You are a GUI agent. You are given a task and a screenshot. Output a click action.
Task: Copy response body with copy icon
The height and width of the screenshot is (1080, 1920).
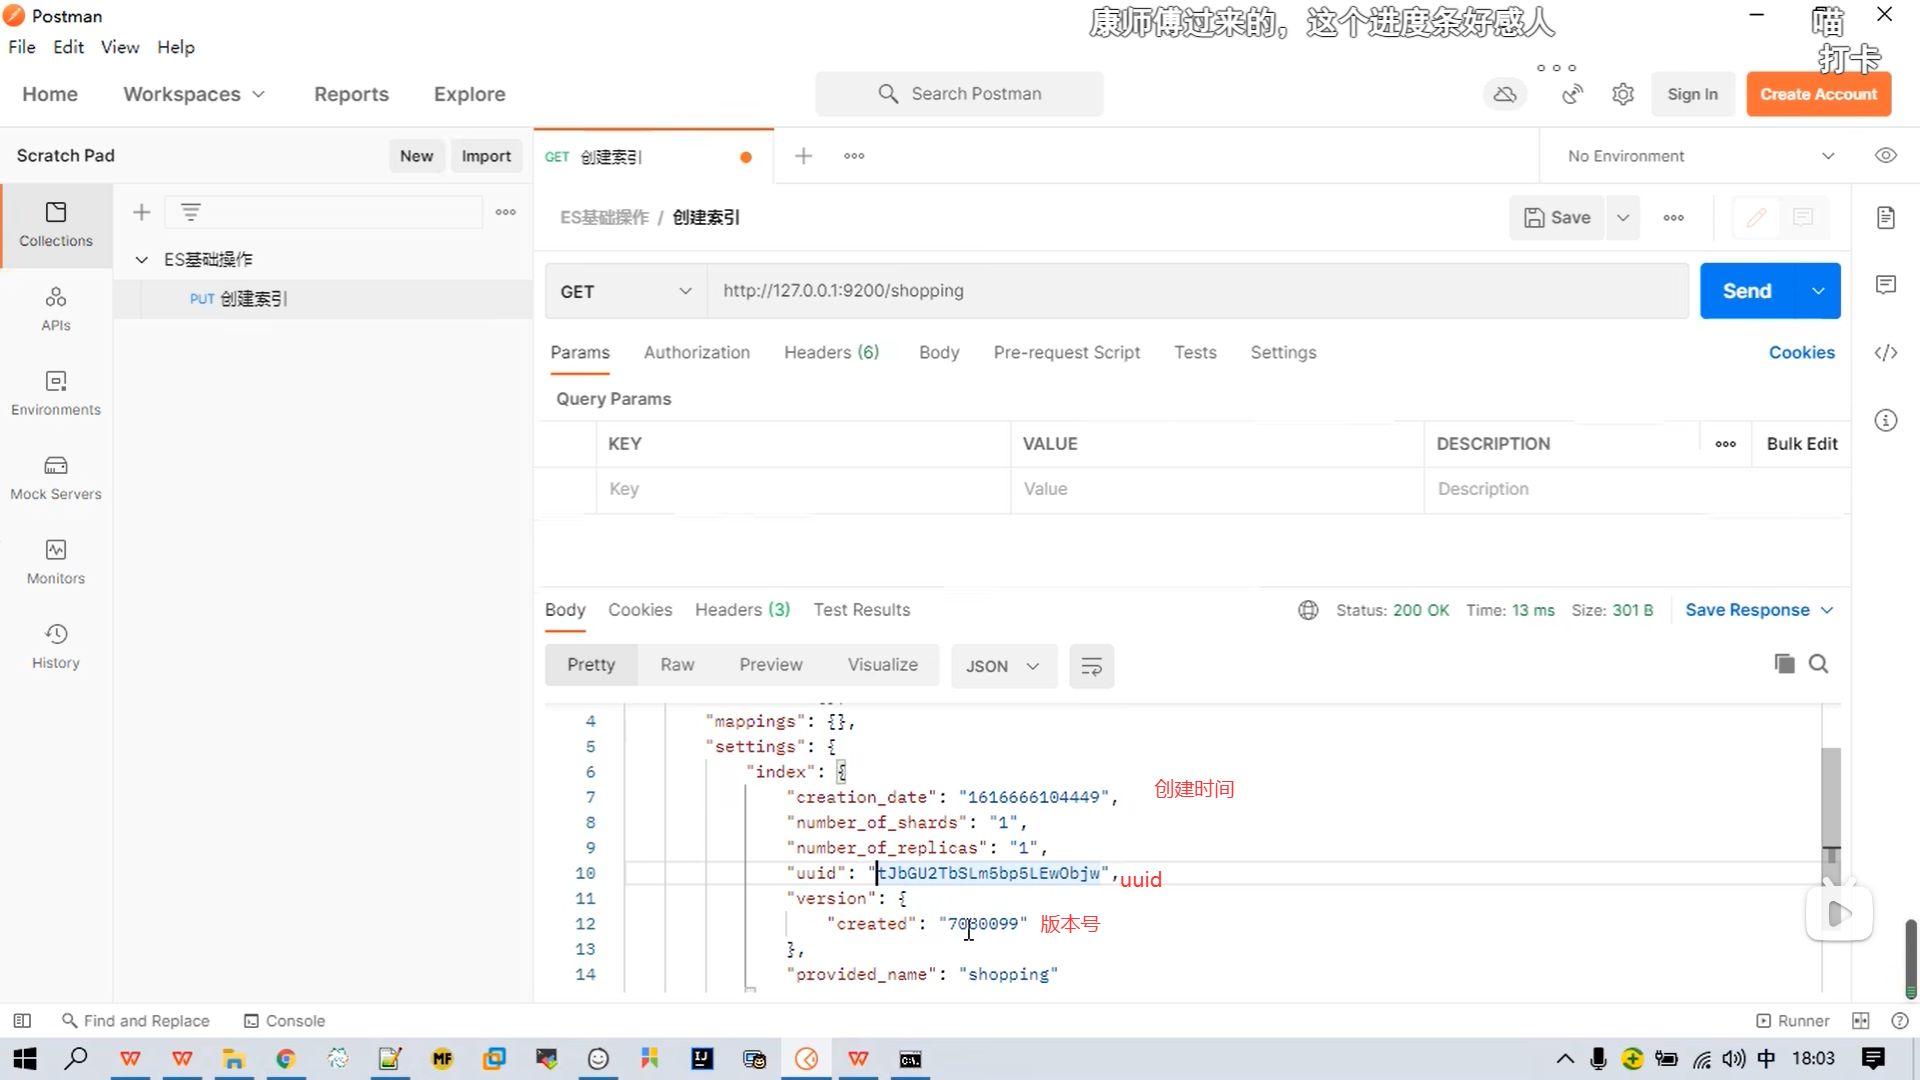[1784, 664]
